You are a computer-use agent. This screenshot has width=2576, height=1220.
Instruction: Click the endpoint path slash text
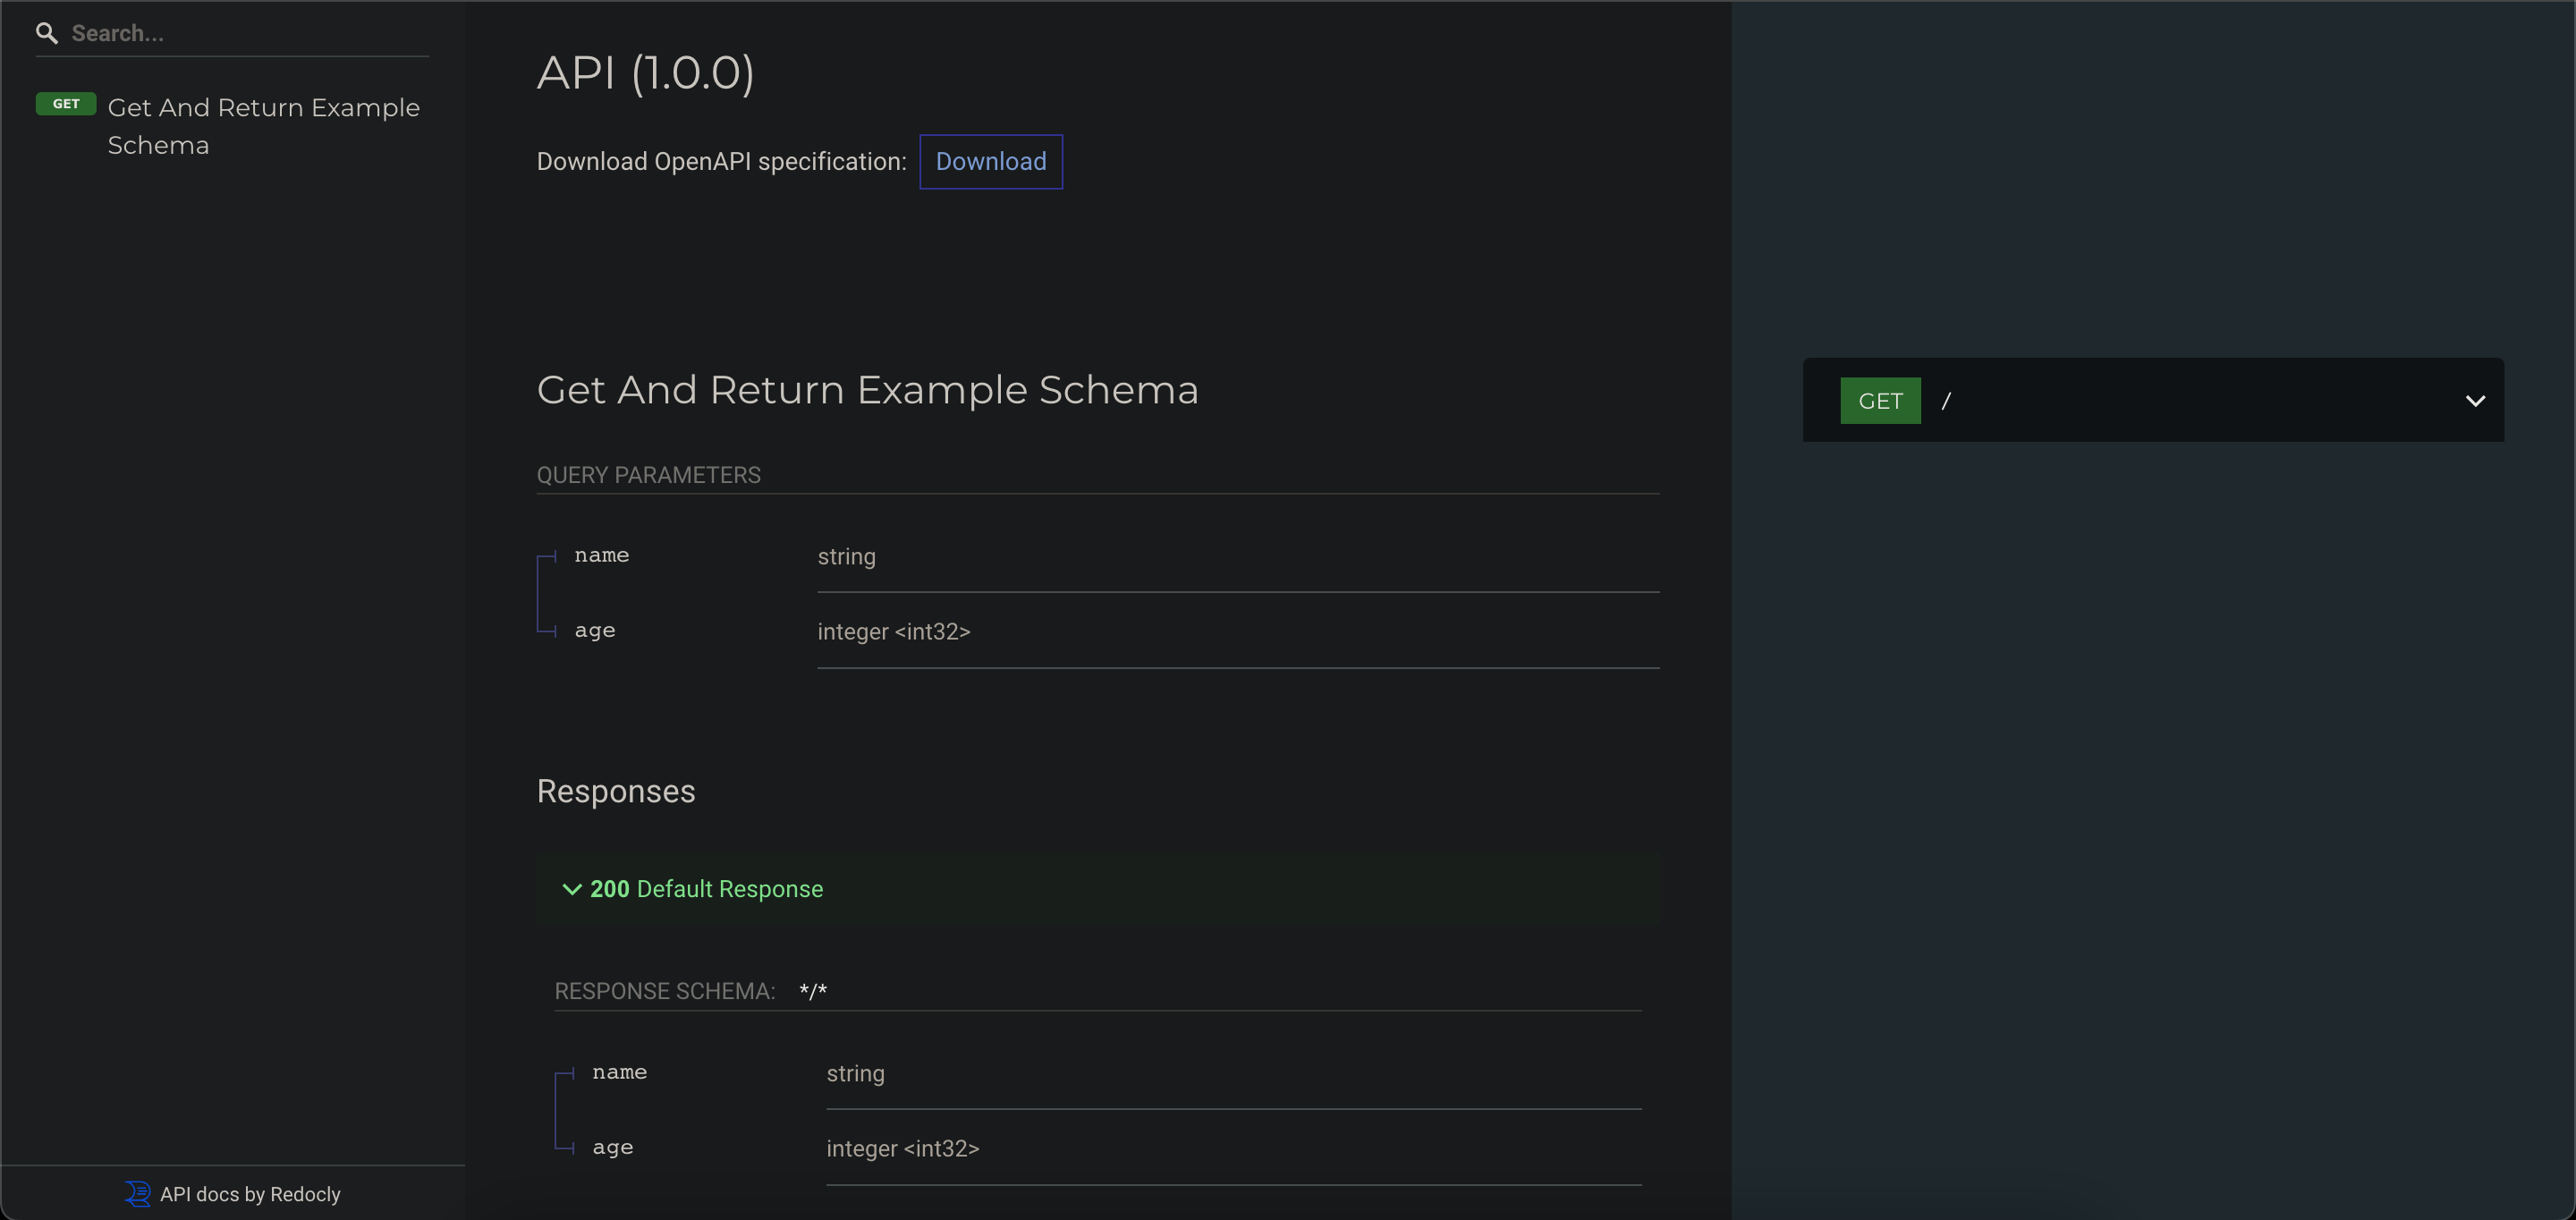coord(1945,401)
